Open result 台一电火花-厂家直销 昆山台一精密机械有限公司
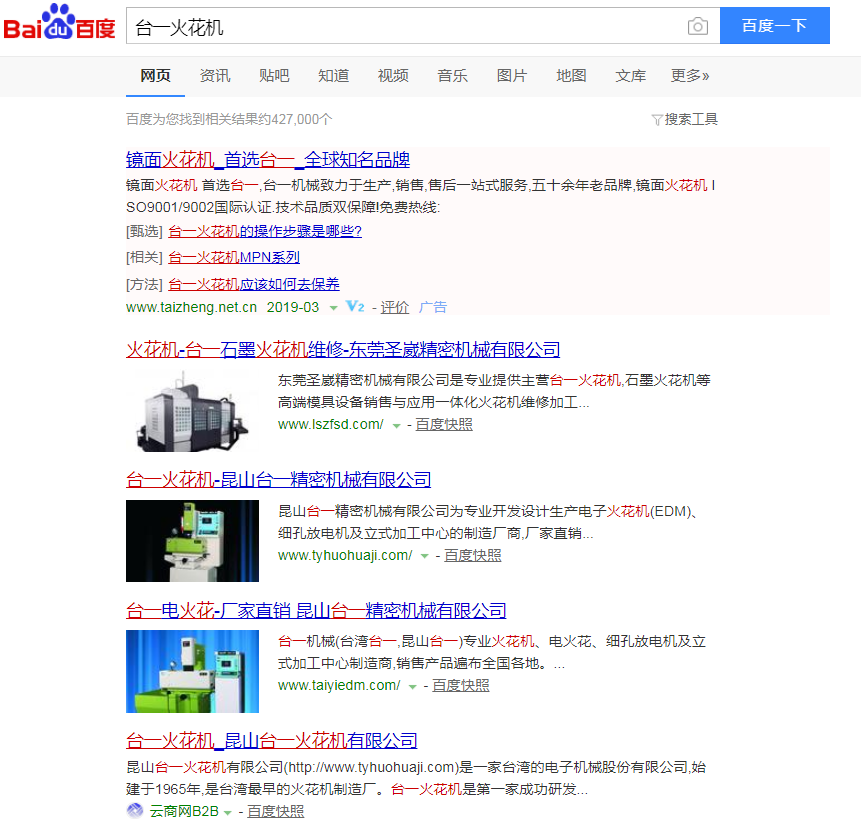The width and height of the screenshot is (861, 824). coord(316,610)
